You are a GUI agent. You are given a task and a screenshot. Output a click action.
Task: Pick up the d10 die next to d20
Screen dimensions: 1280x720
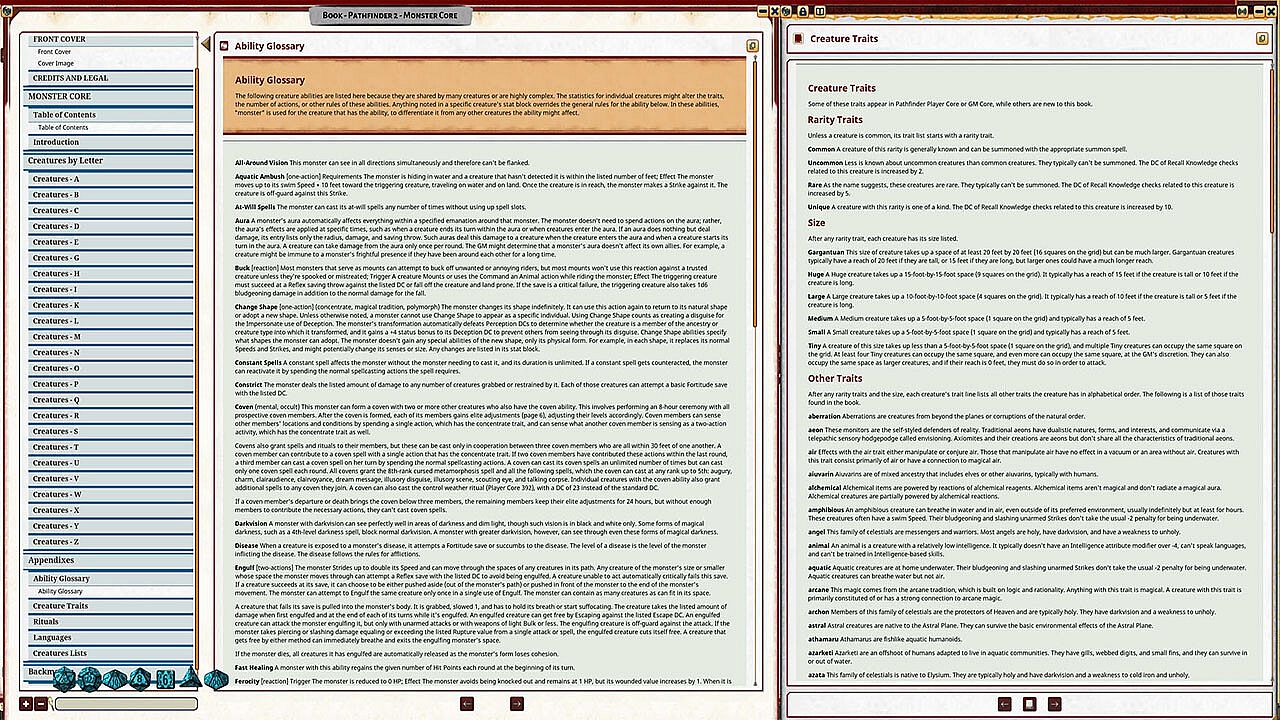[114, 680]
